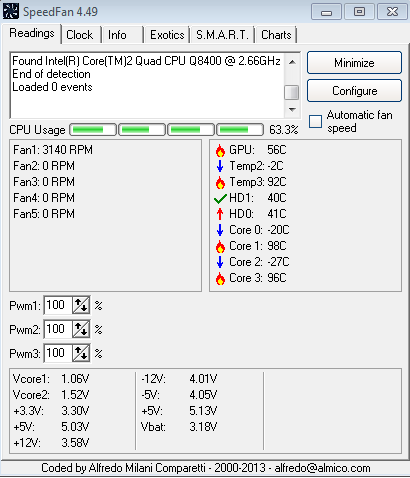
Task: Click the +5V 5.13V reading
Action: tap(179, 411)
